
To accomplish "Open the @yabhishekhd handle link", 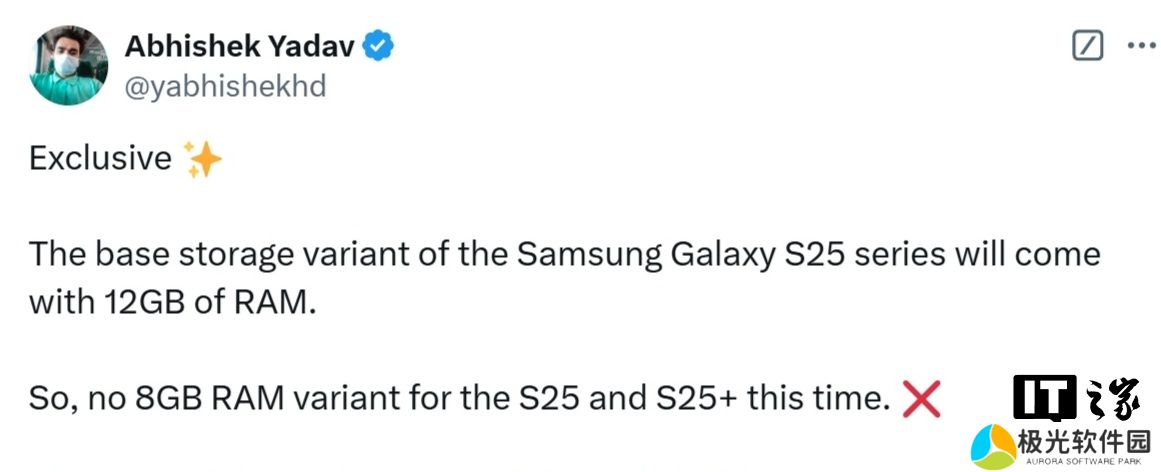I will coord(225,86).
